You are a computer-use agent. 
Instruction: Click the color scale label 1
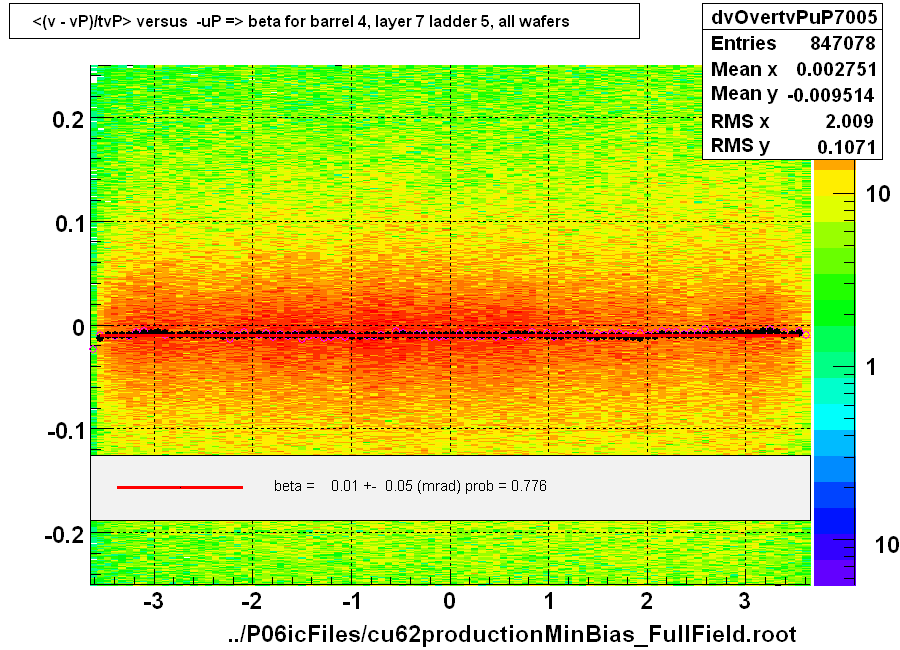tap(871, 367)
